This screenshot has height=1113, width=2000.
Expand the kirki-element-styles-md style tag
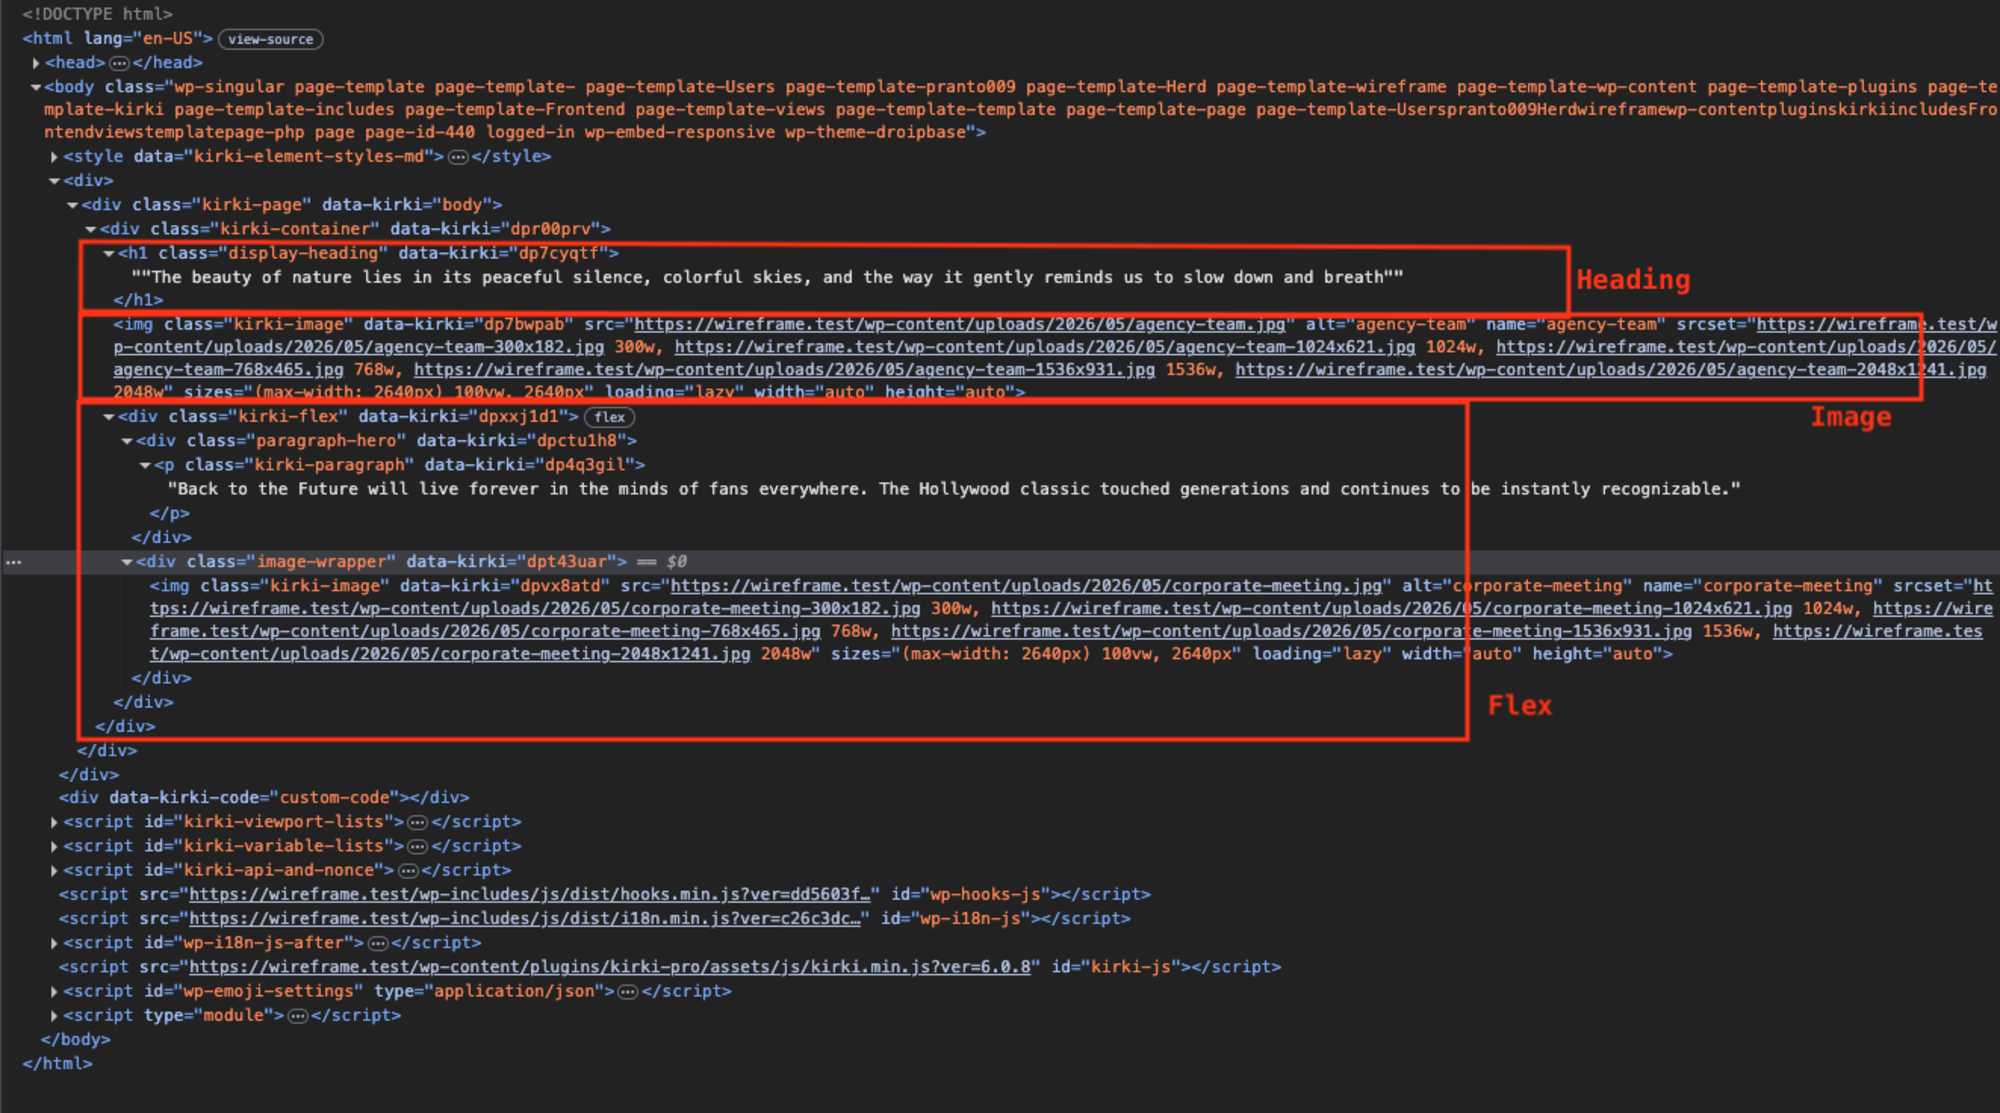point(54,157)
